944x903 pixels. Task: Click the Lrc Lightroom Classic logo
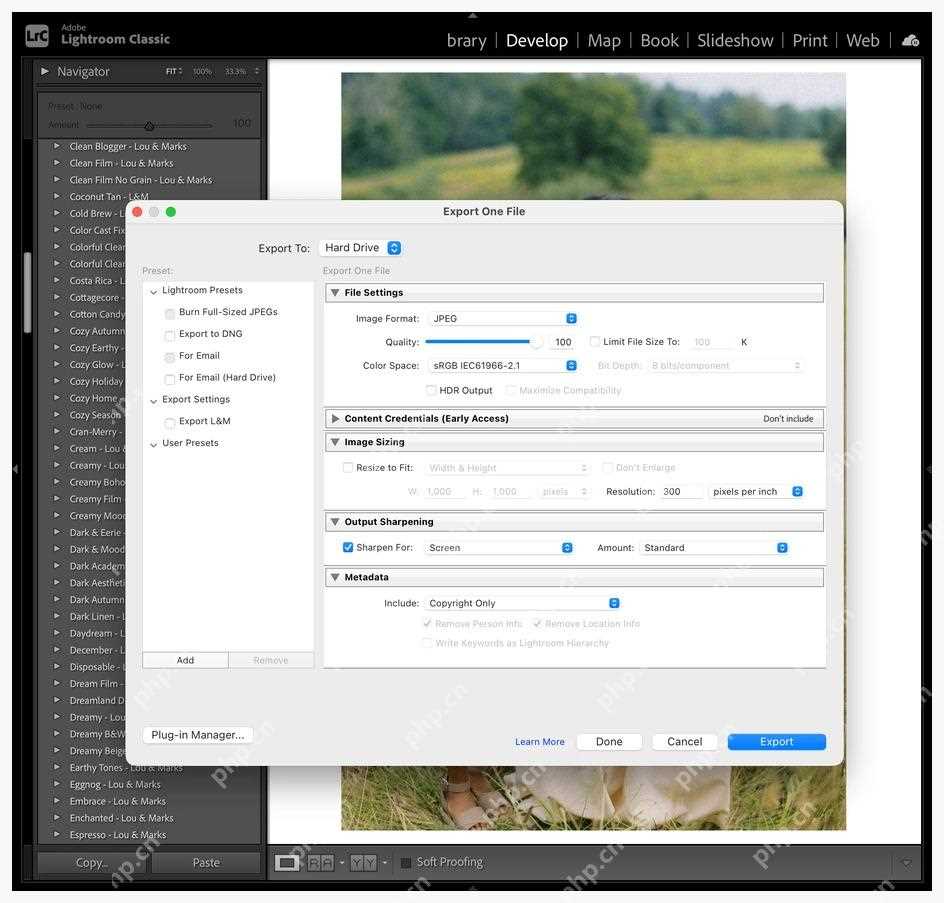[37, 36]
